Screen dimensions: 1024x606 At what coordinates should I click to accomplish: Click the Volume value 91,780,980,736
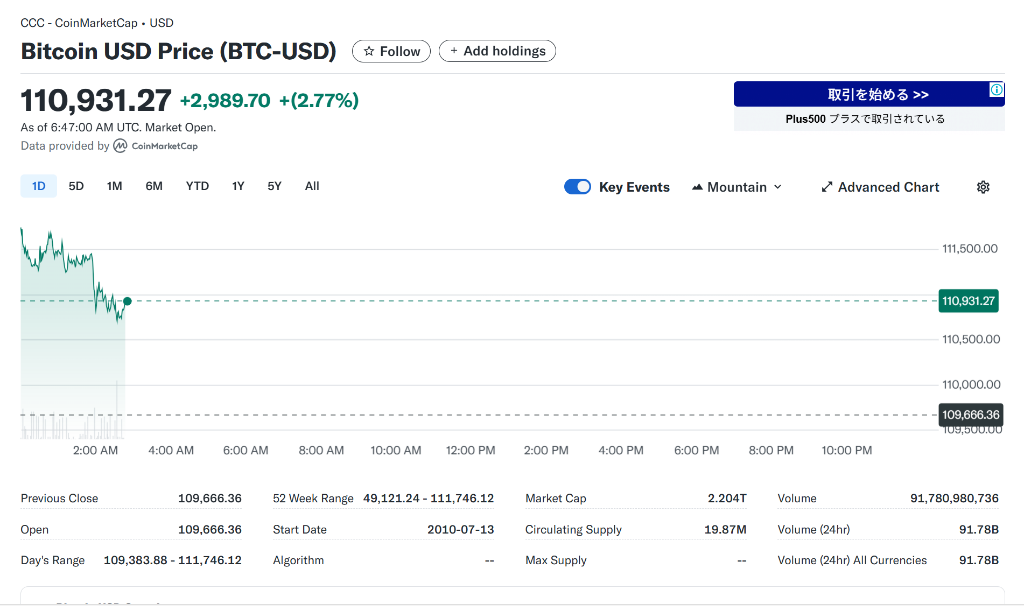(954, 498)
